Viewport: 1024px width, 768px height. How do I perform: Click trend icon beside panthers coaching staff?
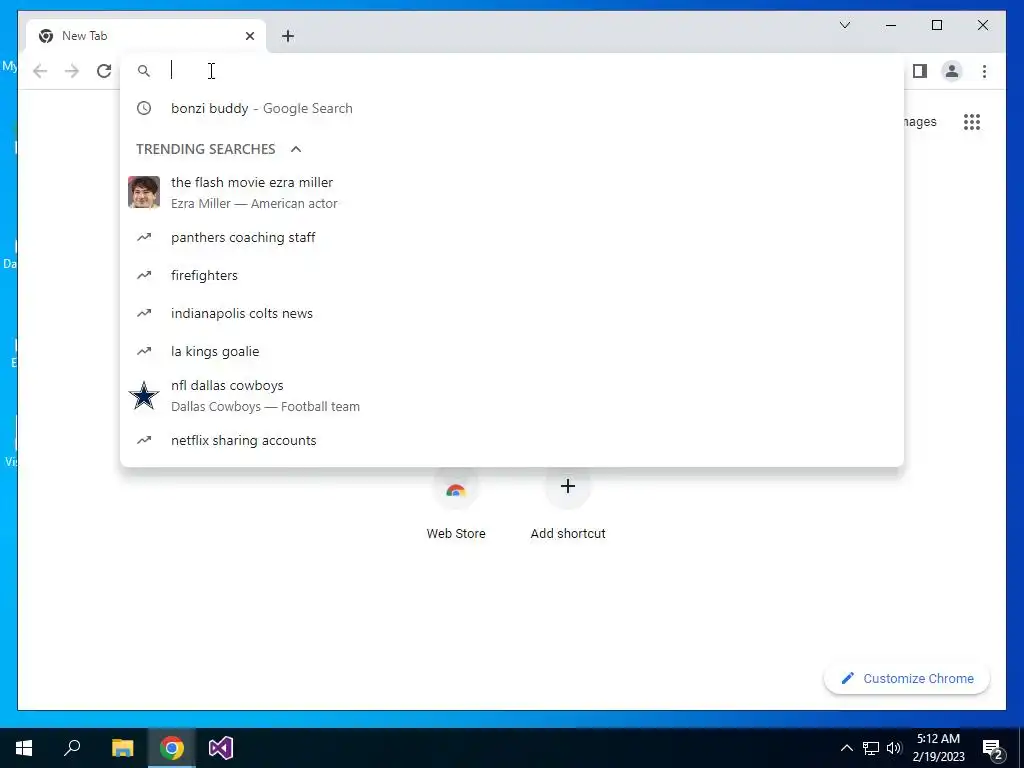[144, 237]
